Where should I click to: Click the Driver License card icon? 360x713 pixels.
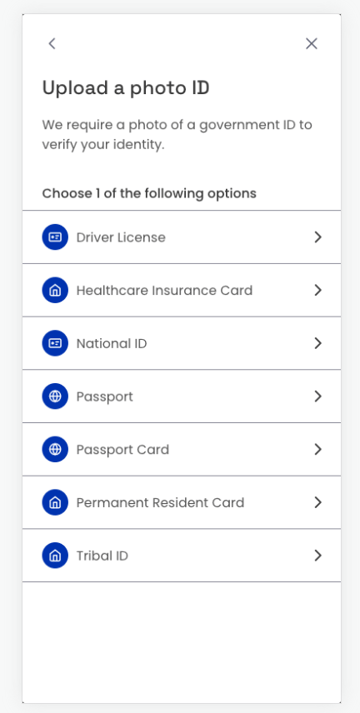(55, 237)
